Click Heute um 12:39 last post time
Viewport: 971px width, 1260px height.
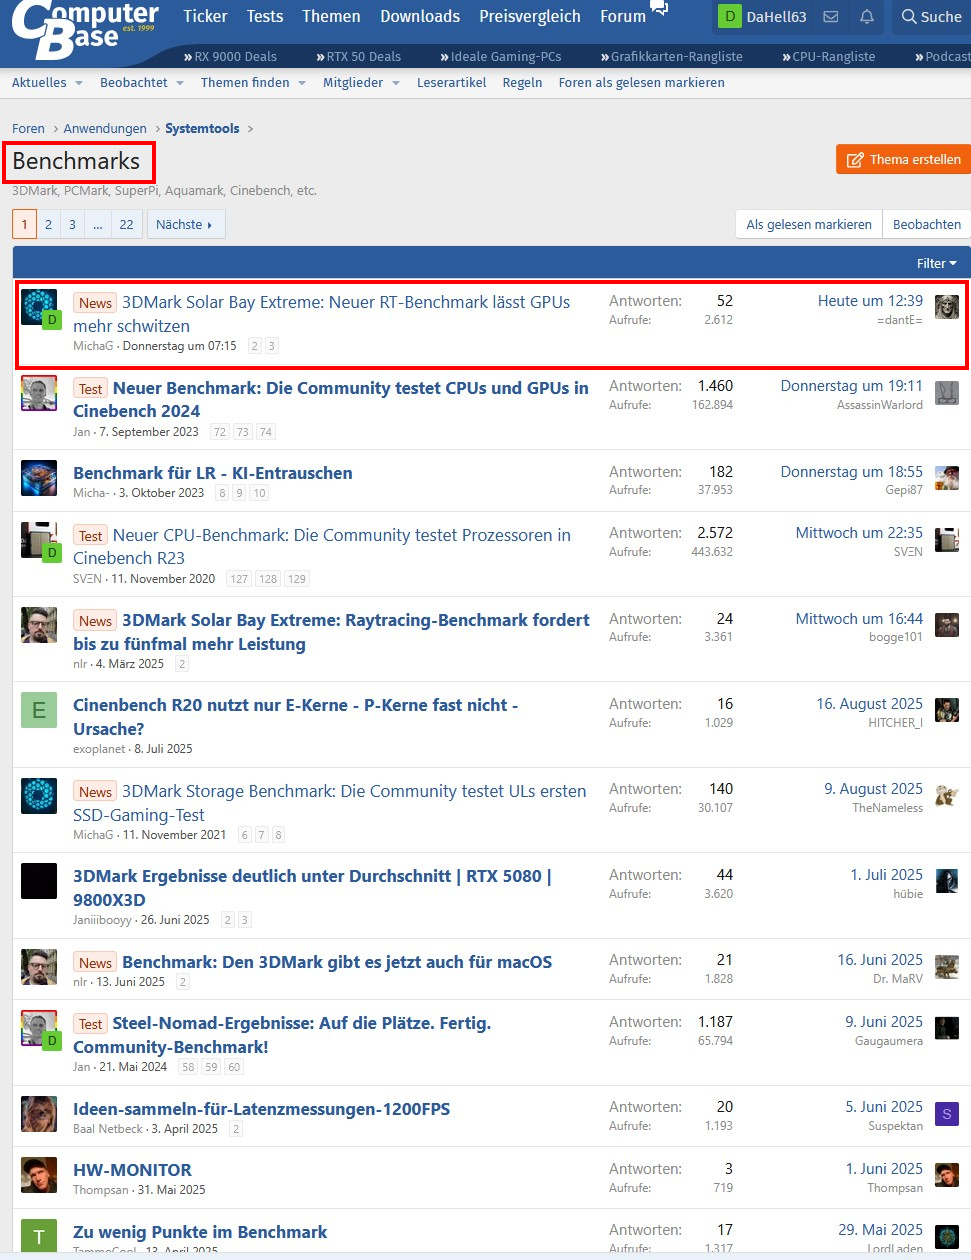[x=870, y=301]
